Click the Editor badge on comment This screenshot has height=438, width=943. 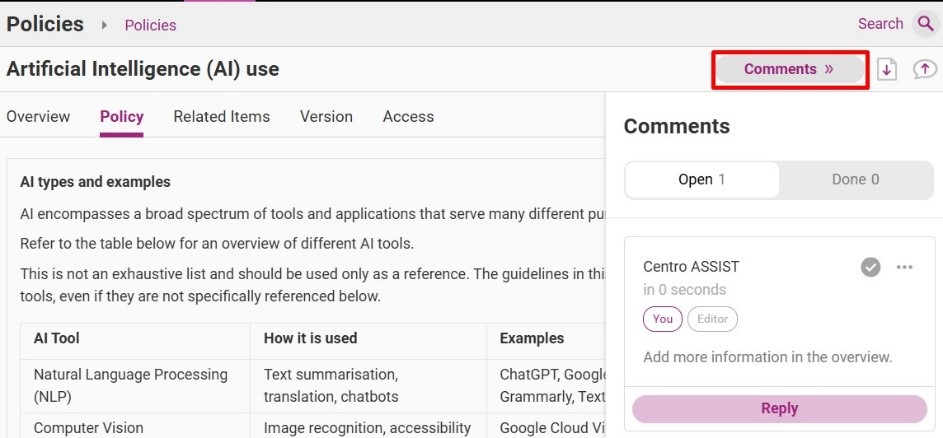pyautogui.click(x=713, y=319)
